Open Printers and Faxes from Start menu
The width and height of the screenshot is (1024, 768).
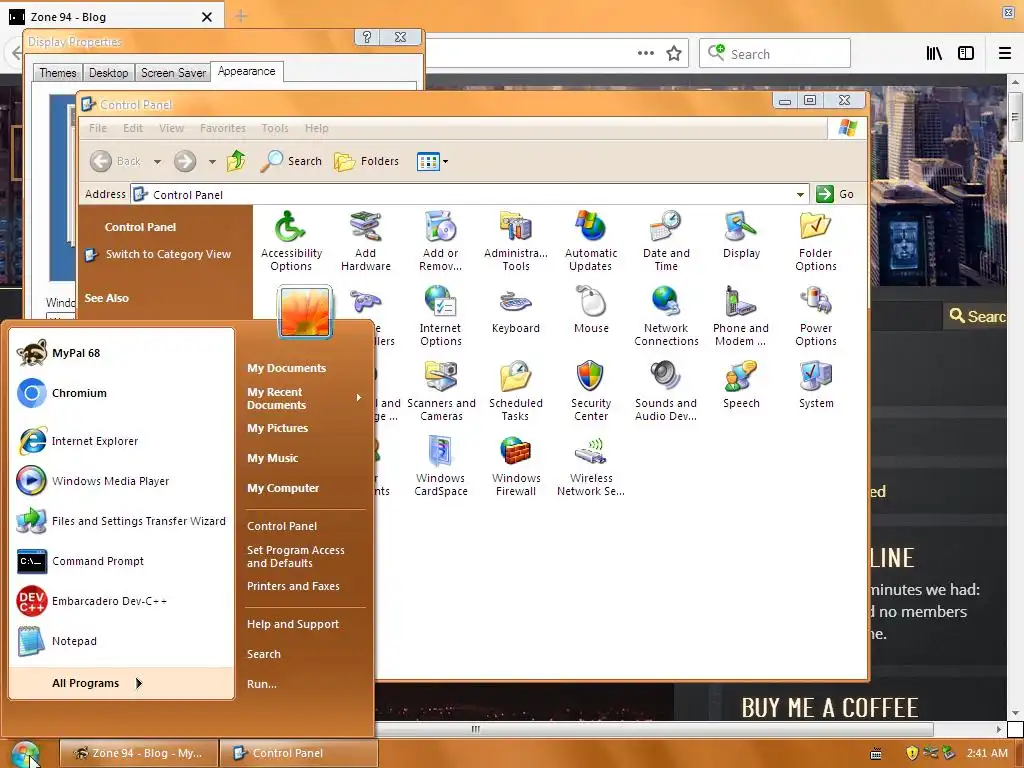pos(293,586)
